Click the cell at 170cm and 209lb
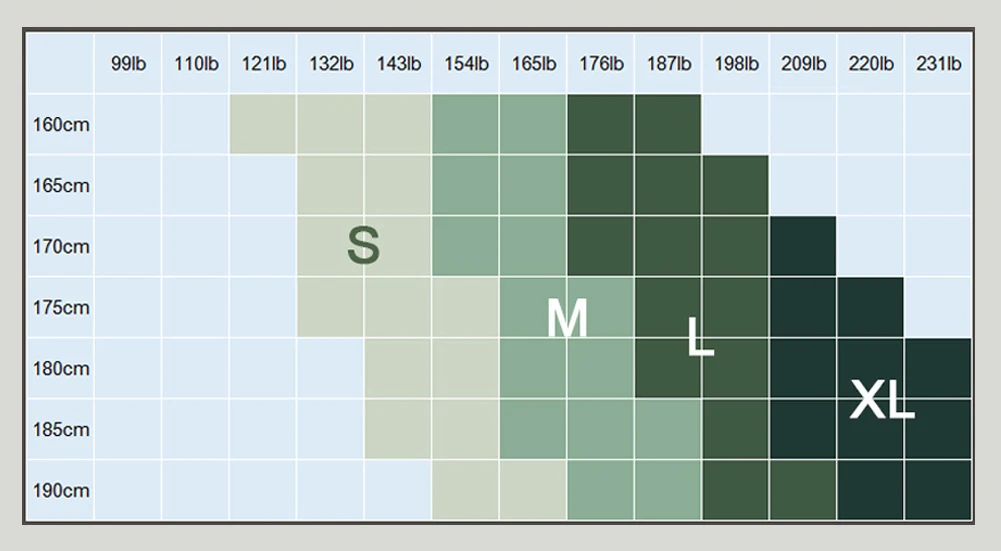The height and width of the screenshot is (551, 1001). [x=804, y=247]
